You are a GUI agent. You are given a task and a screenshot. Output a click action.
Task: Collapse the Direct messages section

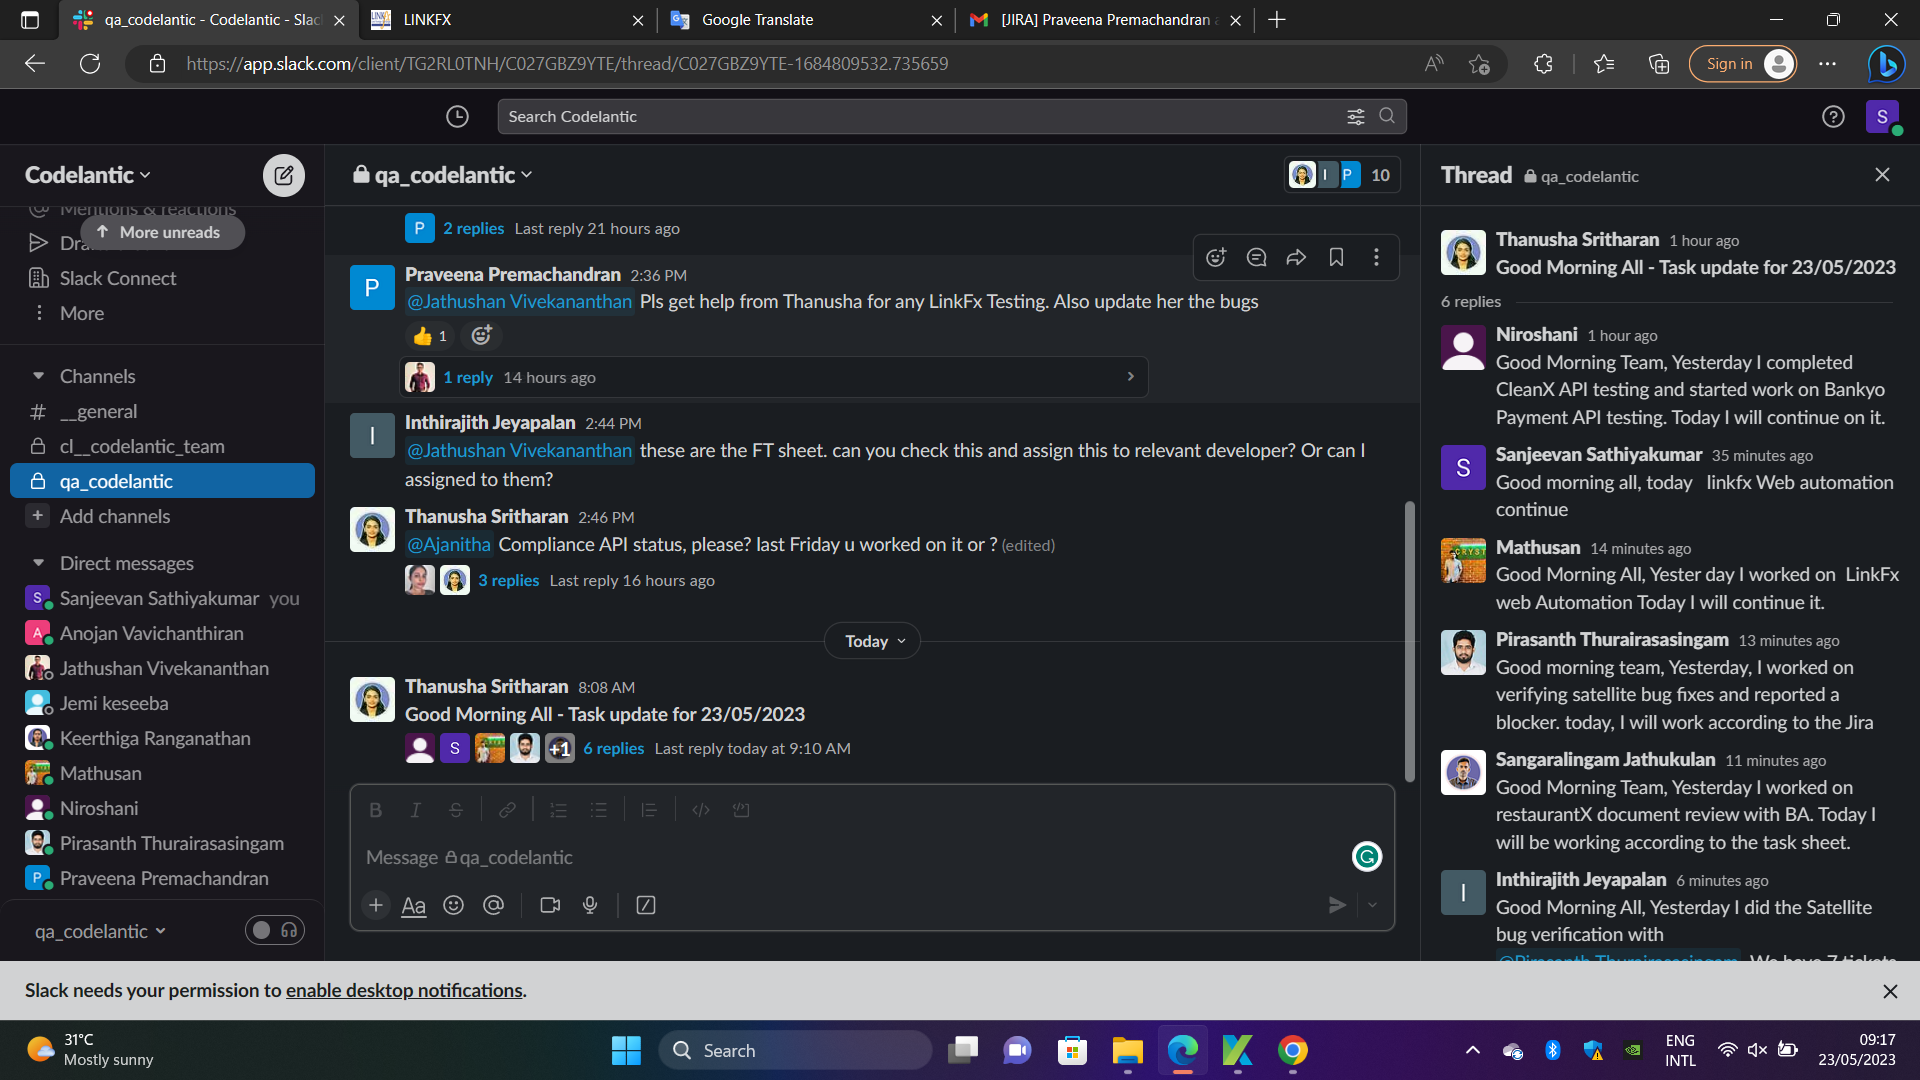click(x=38, y=563)
